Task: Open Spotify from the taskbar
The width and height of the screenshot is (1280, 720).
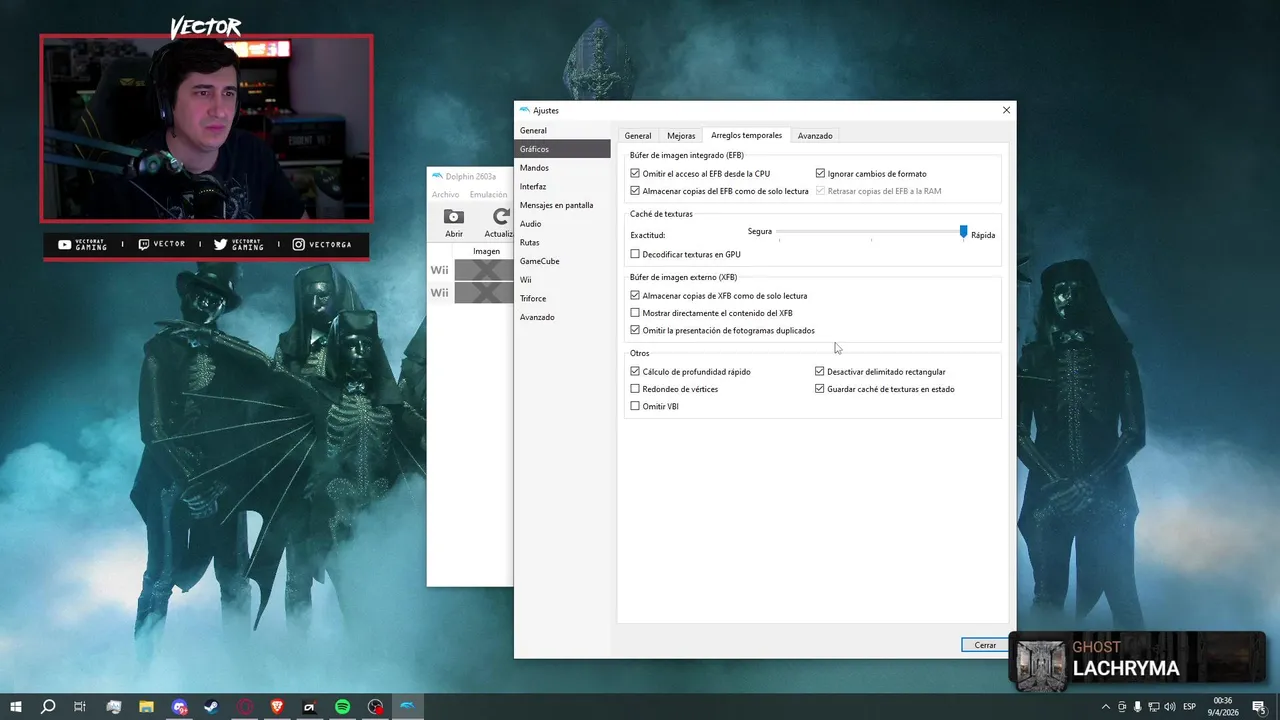Action: pos(342,707)
